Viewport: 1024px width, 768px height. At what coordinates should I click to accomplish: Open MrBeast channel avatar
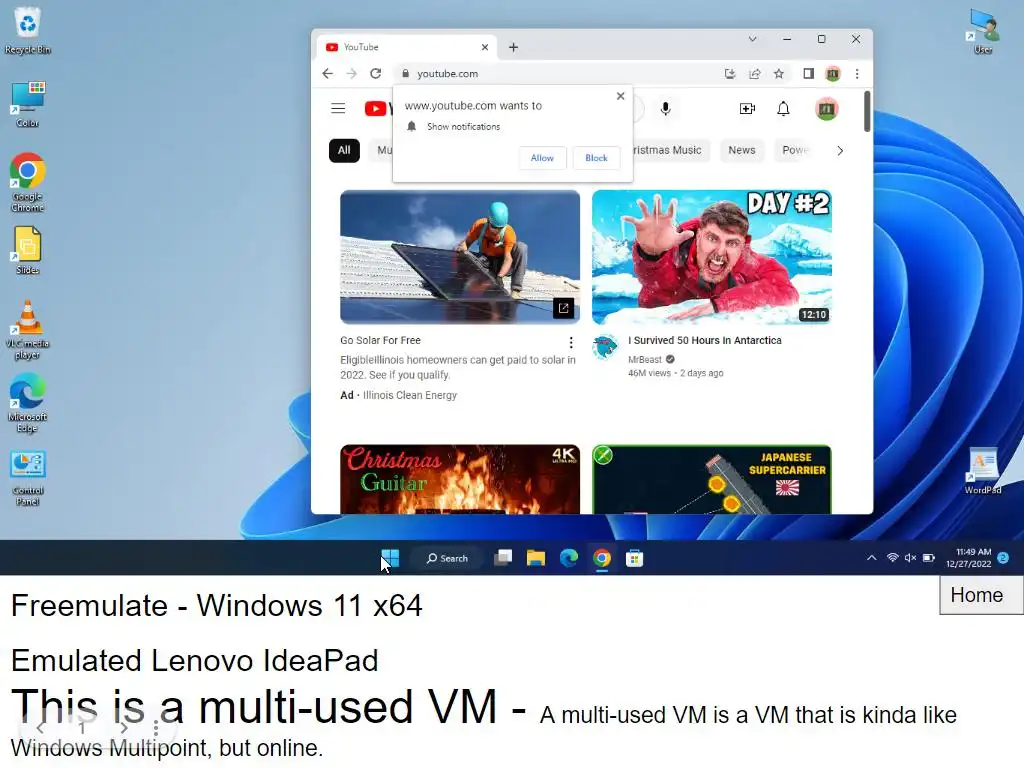605,347
